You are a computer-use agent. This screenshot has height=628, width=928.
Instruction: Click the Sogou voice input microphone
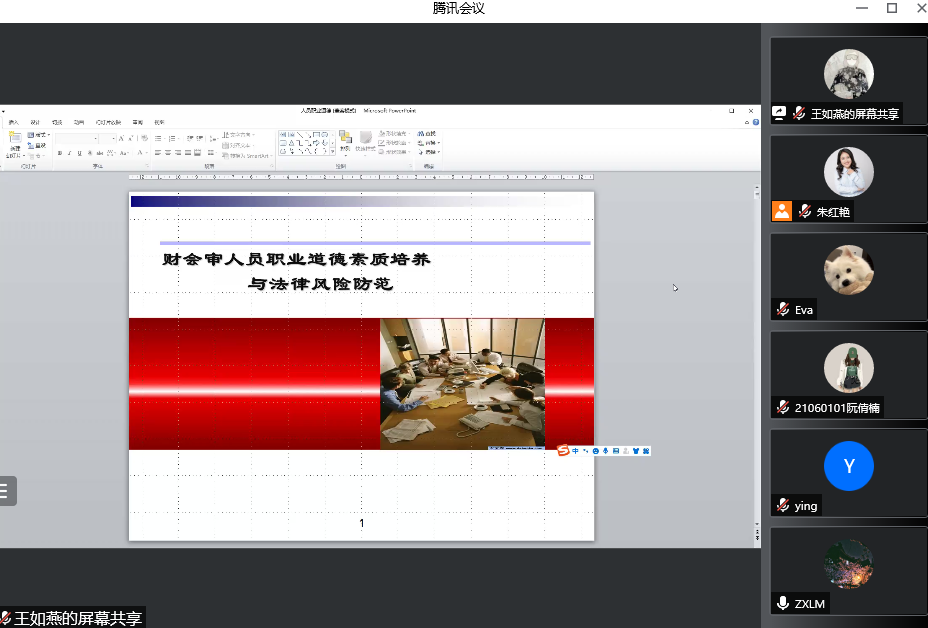pos(606,451)
